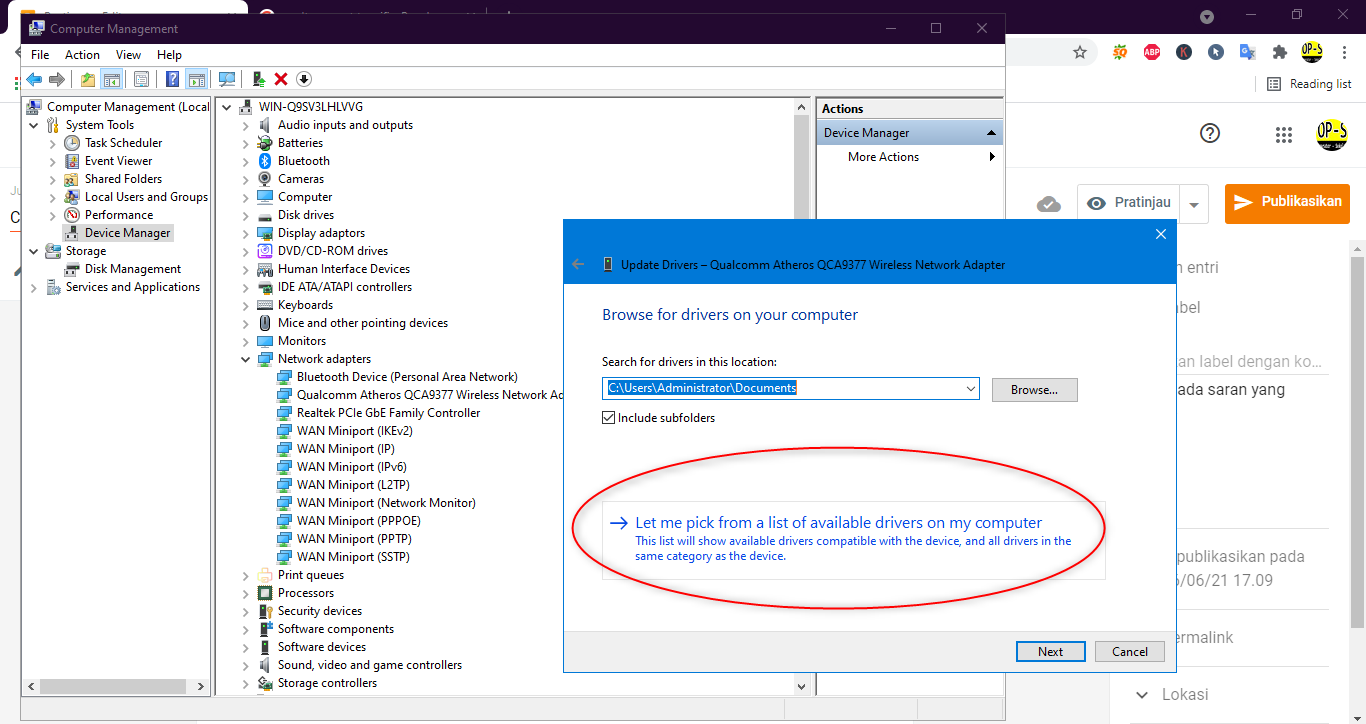Click the Properties toolbar icon
1366x724 pixels.
click(x=141, y=79)
